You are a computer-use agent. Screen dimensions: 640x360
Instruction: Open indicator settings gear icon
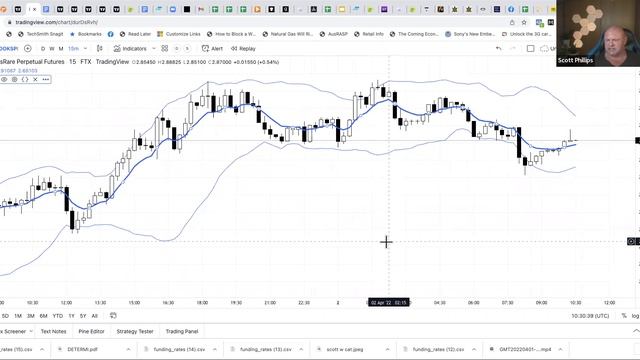tap(15, 79)
